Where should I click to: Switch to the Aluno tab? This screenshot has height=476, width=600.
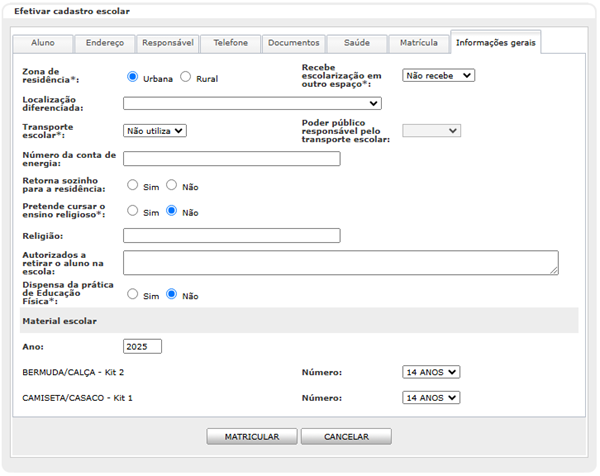[x=43, y=43]
